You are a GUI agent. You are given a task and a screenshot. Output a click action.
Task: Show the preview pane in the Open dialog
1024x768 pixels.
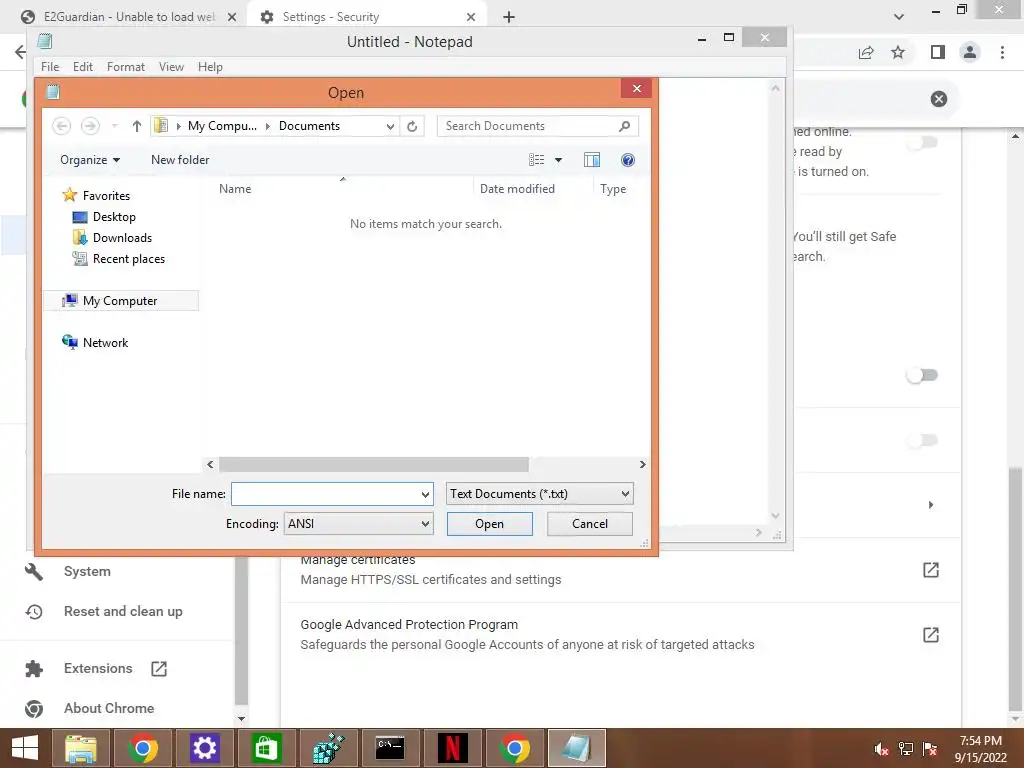(x=592, y=160)
